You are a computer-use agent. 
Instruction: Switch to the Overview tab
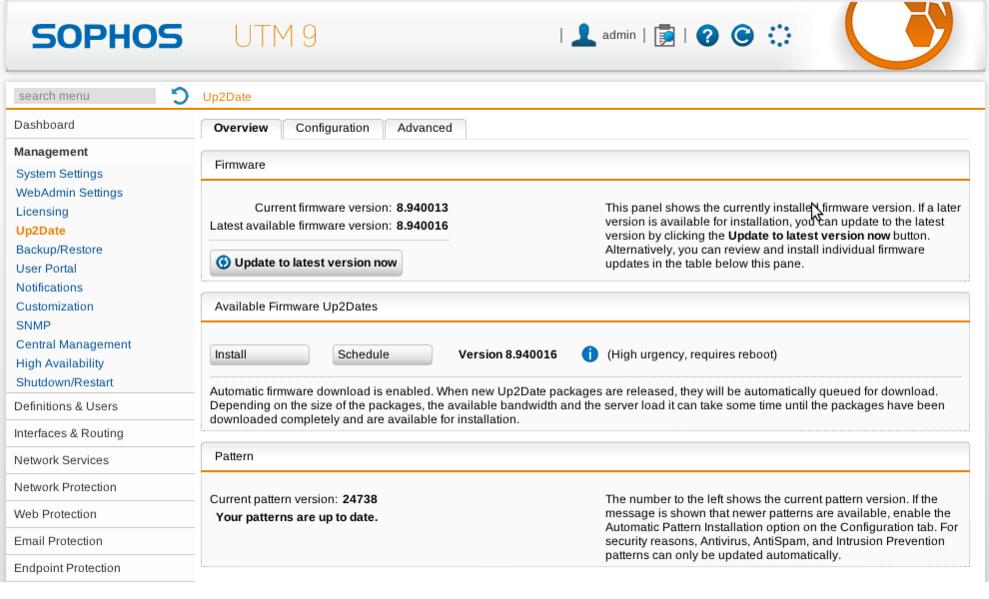tap(241, 128)
